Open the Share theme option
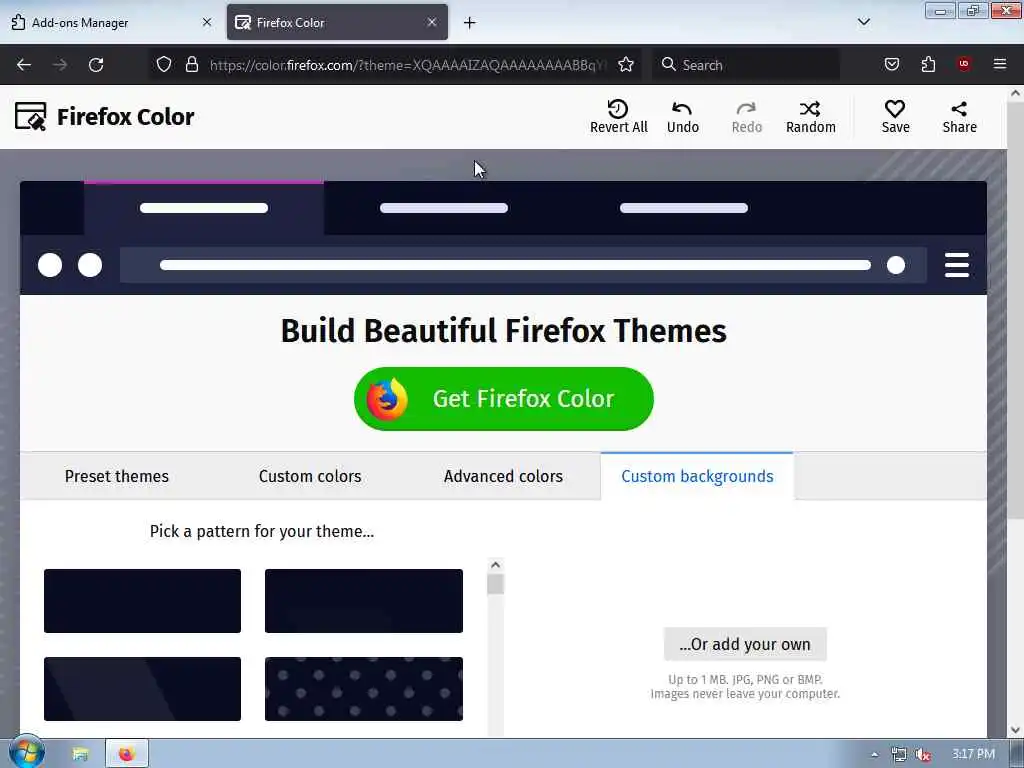This screenshot has height=768, width=1024. click(x=959, y=117)
